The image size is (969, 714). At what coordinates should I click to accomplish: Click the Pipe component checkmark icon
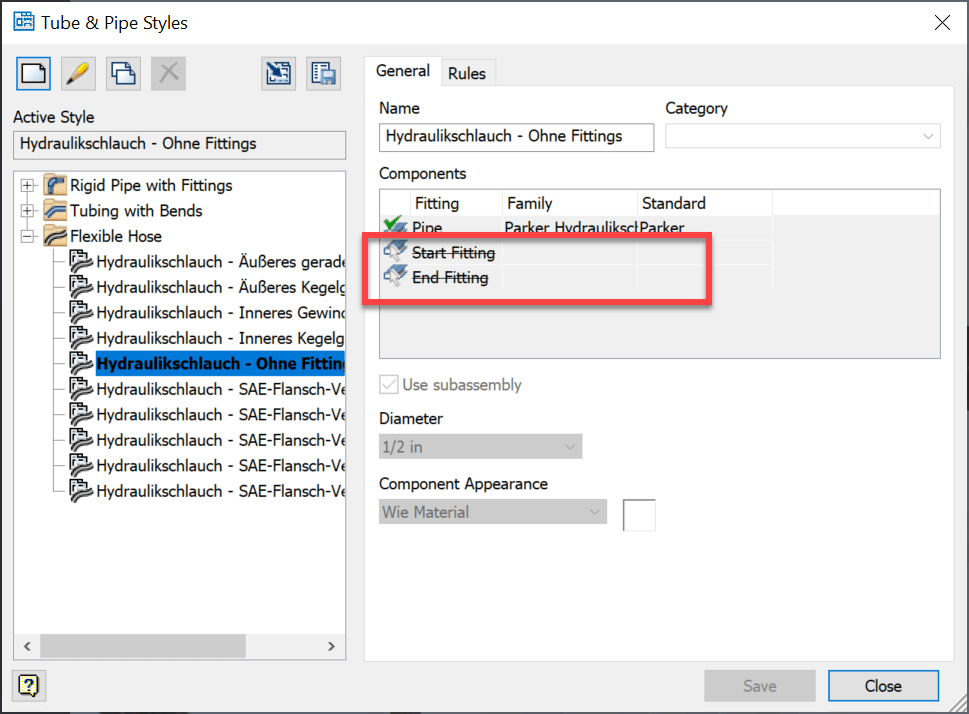coord(395,226)
